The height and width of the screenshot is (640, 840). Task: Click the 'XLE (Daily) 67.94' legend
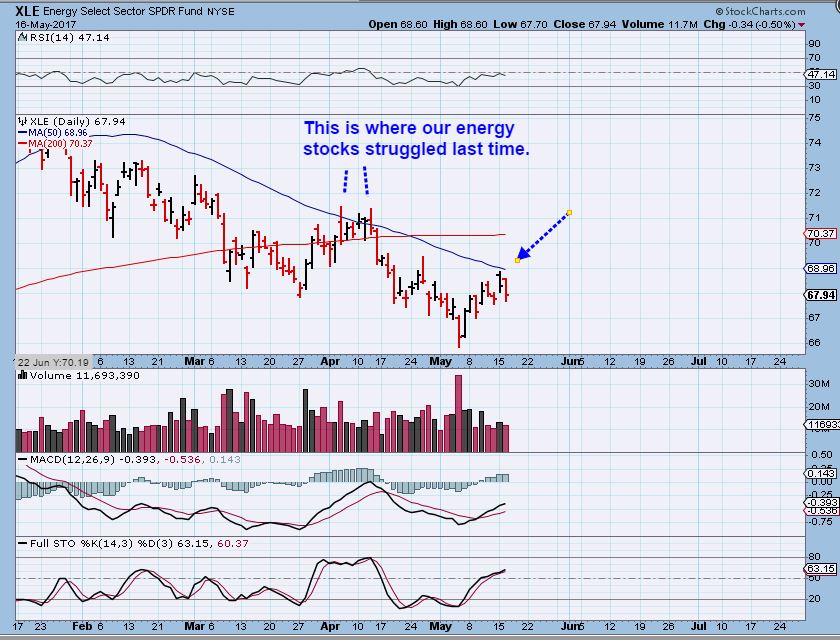[78, 122]
